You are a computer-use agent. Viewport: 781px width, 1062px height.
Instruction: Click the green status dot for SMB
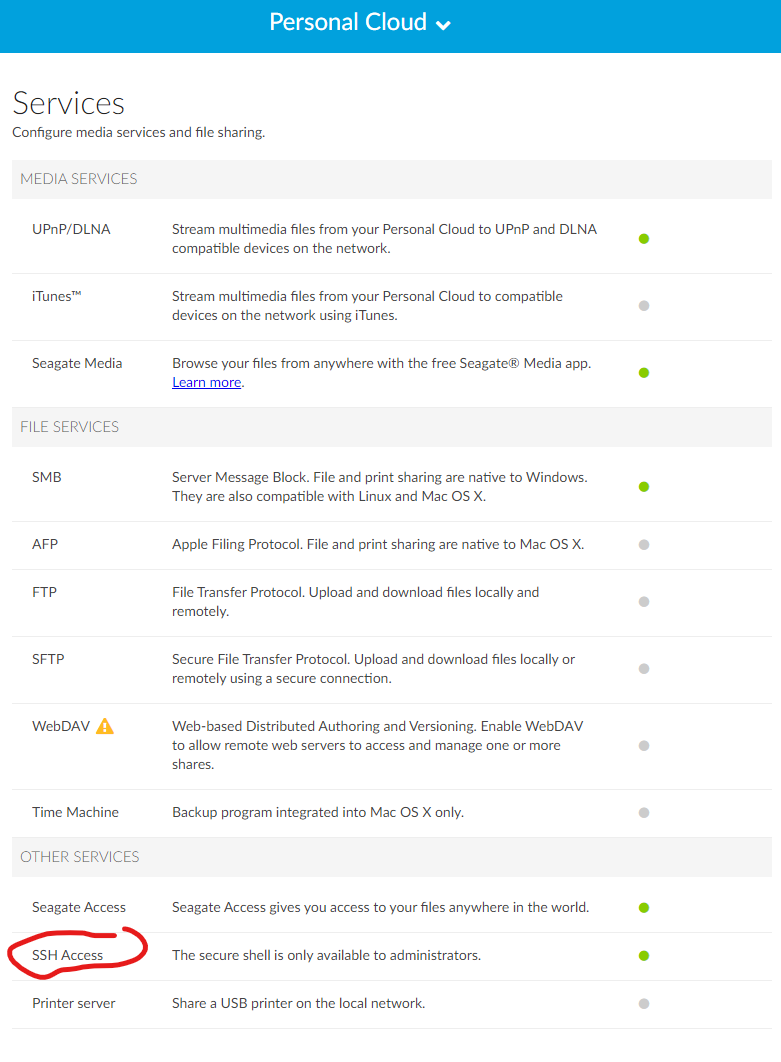(x=644, y=487)
